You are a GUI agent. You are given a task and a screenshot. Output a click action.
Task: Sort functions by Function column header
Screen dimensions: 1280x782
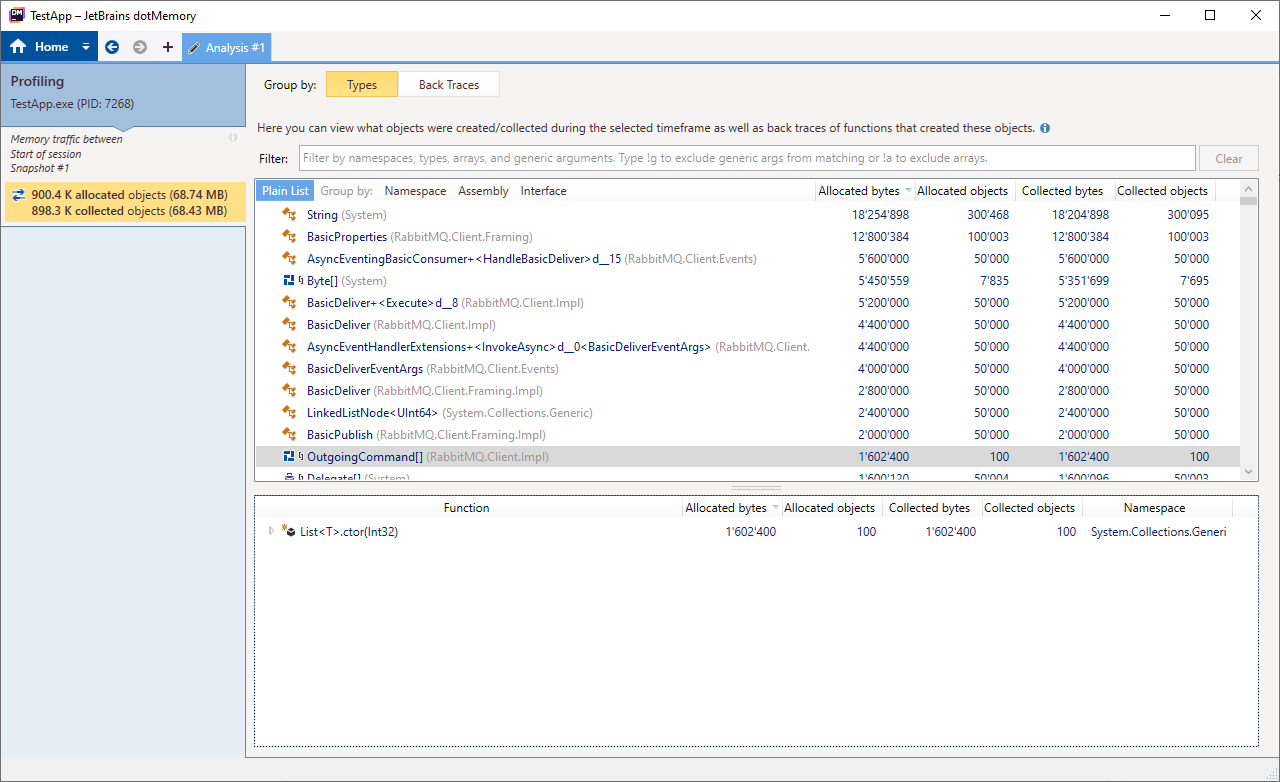point(467,508)
